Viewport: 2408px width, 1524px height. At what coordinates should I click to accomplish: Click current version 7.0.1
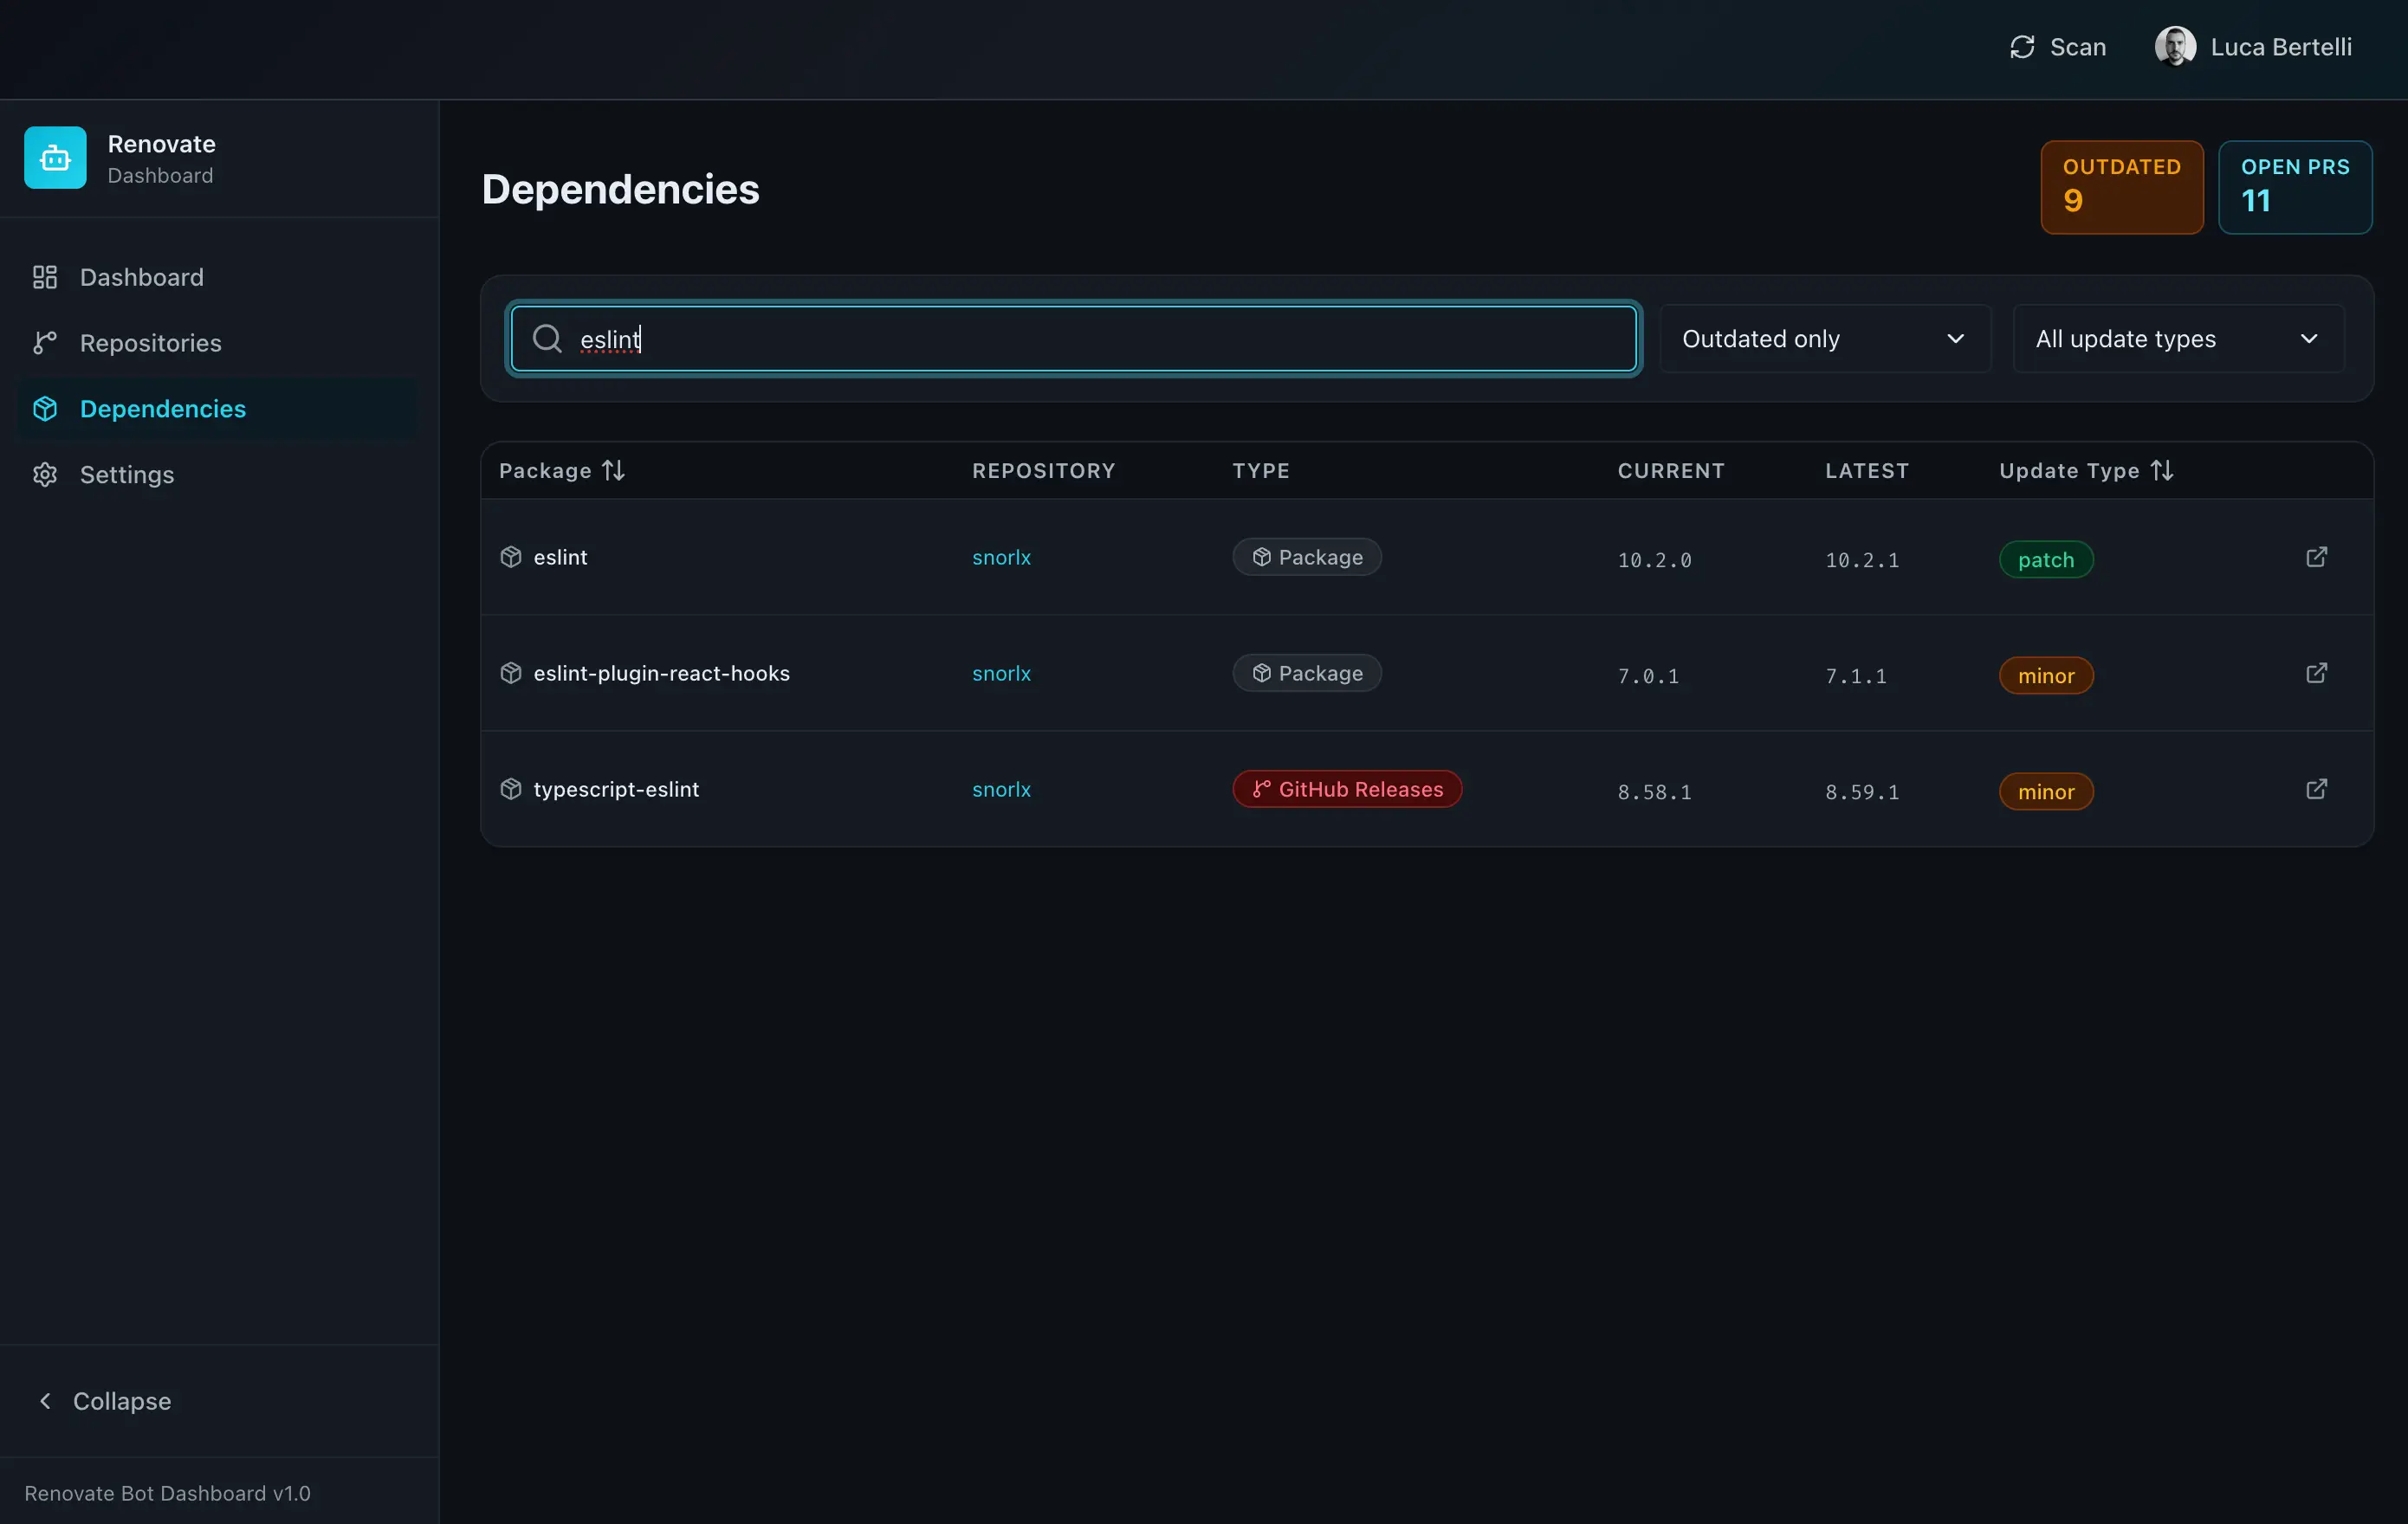1648,676
